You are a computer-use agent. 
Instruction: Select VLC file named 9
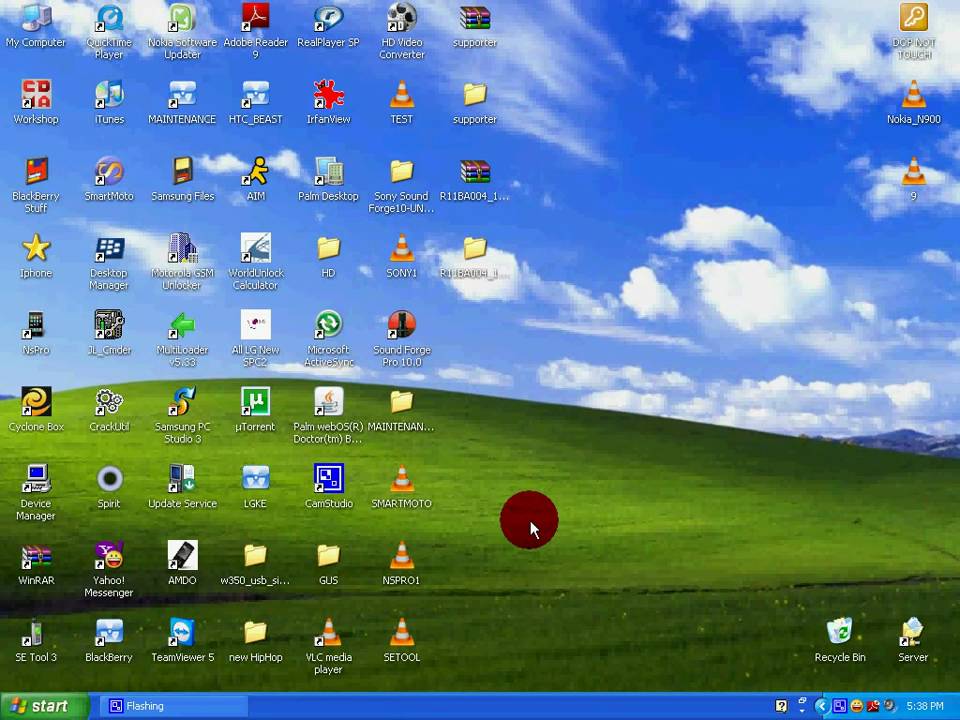(x=913, y=171)
